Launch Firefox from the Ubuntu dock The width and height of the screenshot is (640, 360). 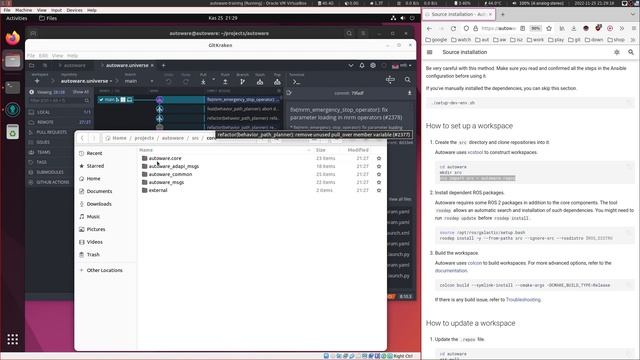(x=13, y=38)
